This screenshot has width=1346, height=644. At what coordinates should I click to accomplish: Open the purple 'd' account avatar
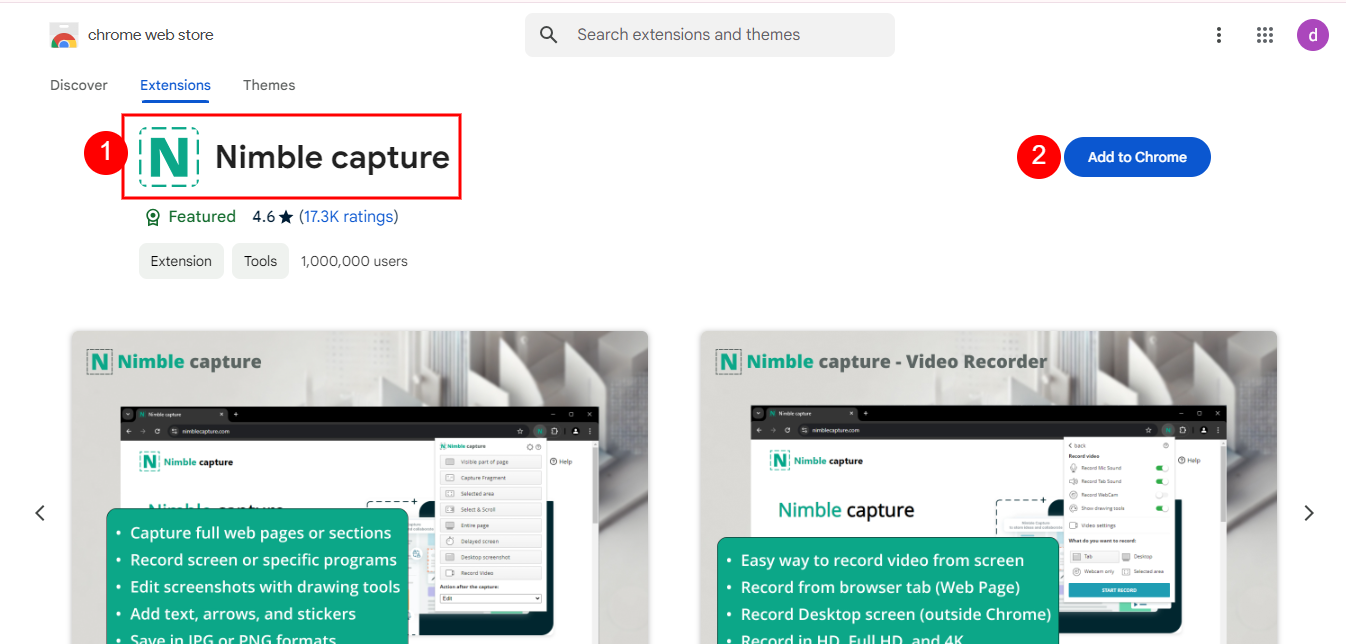coord(1312,35)
